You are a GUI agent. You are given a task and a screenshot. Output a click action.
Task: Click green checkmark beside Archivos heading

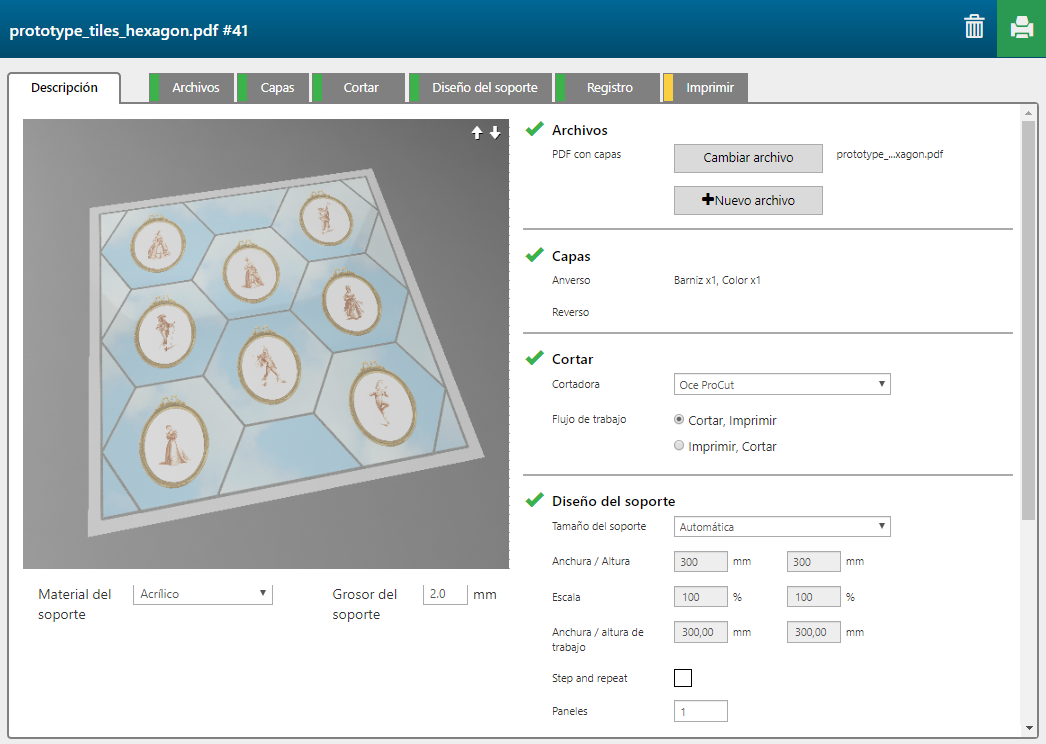tap(534, 129)
